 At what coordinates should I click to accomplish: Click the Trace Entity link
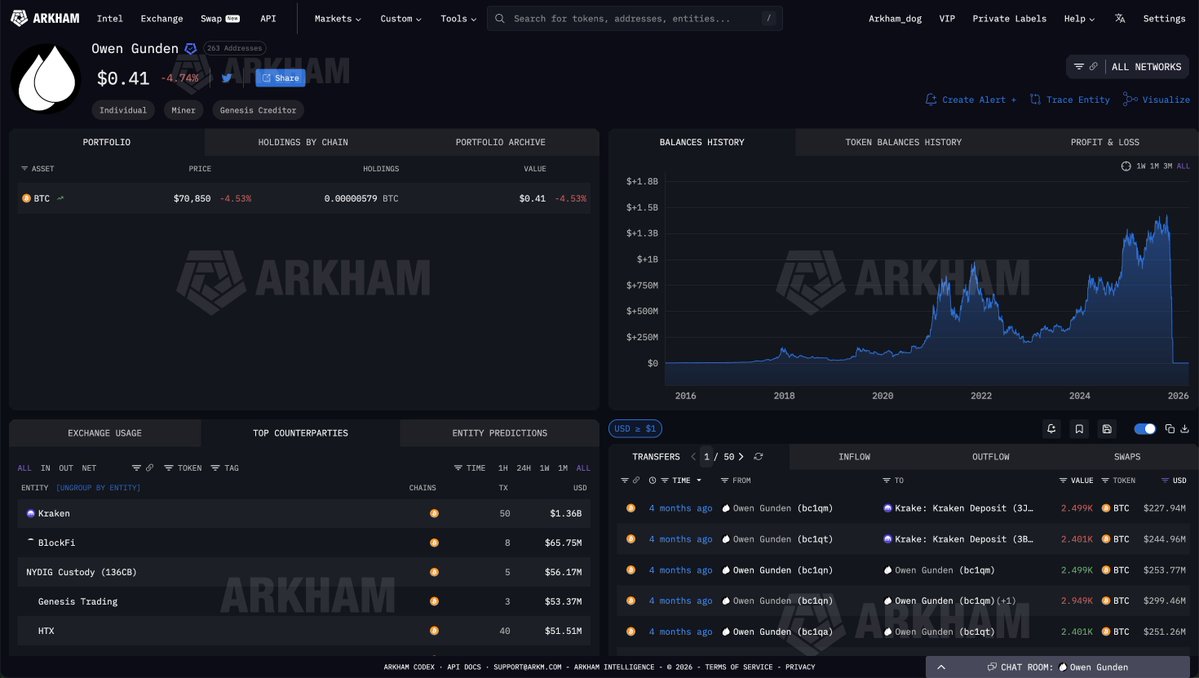tap(1076, 99)
